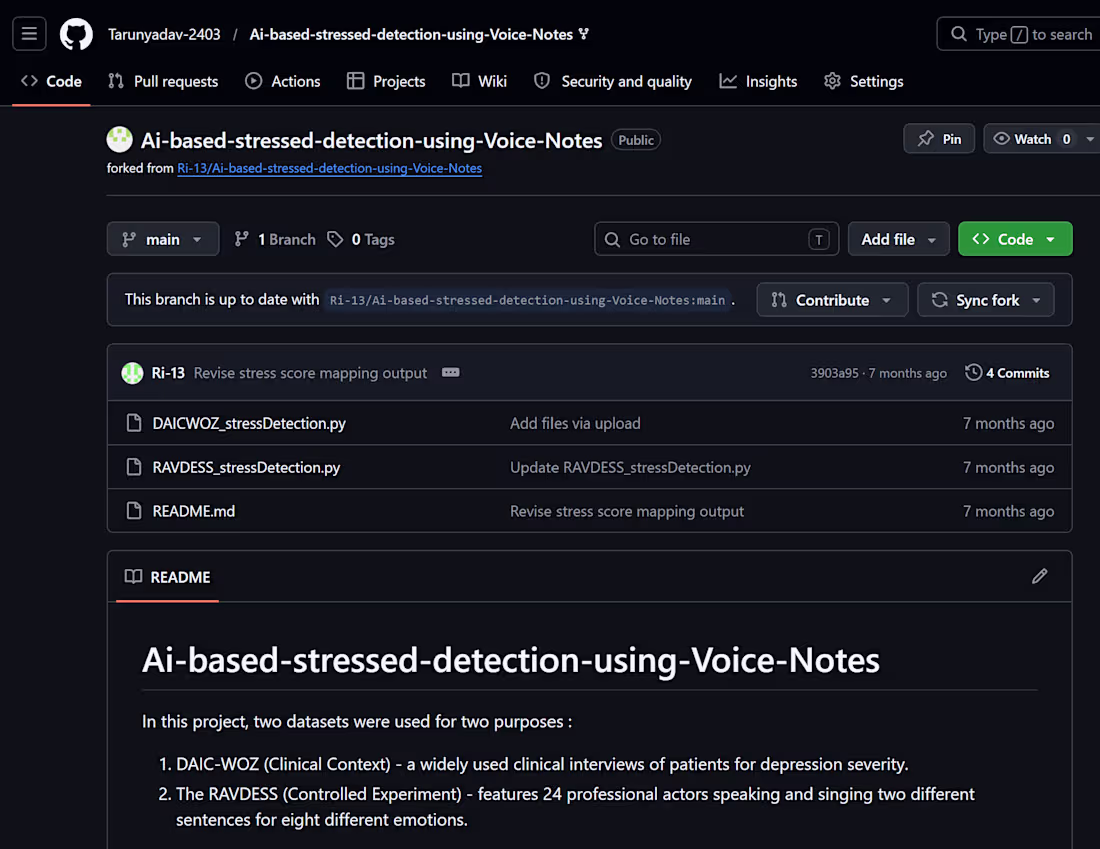The width and height of the screenshot is (1100, 849).
Task: View the 4 Commits history
Action: pyautogui.click(x=1007, y=373)
